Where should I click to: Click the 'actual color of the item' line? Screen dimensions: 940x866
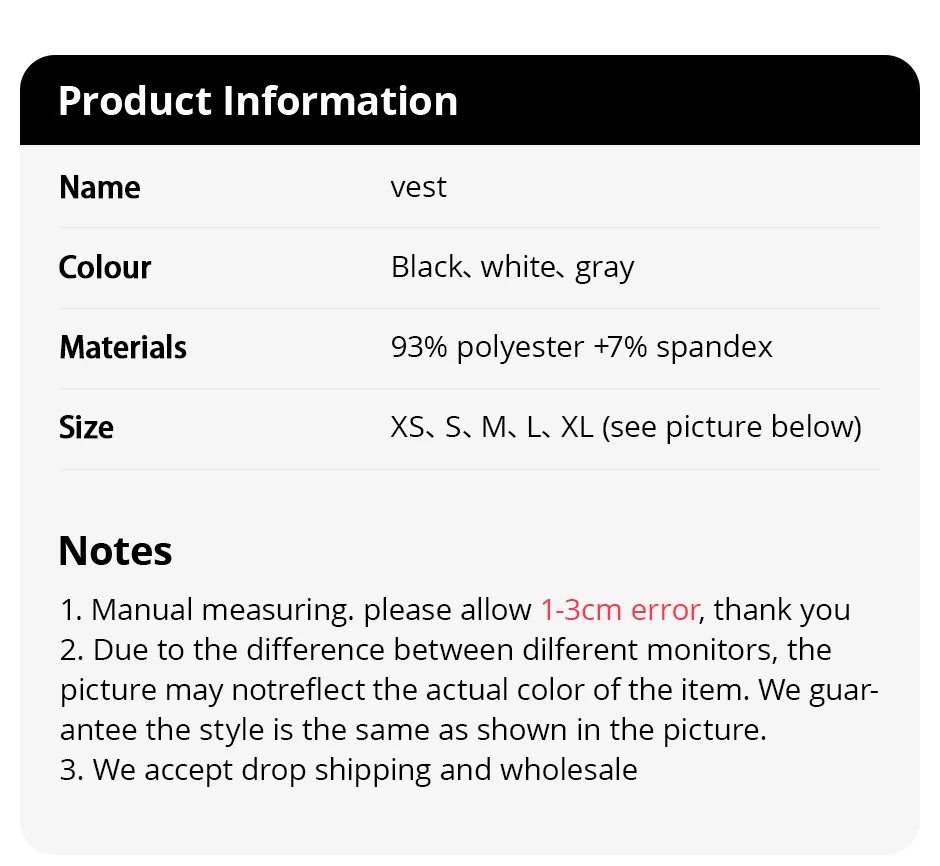tap(469, 690)
